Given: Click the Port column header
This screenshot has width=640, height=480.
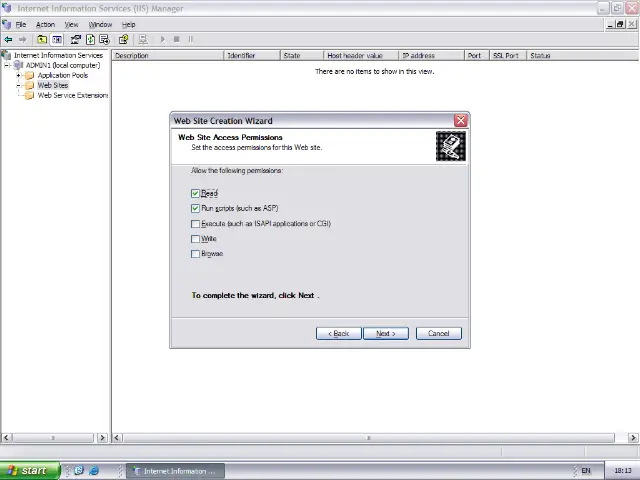Looking at the screenshot, I should (477, 56).
